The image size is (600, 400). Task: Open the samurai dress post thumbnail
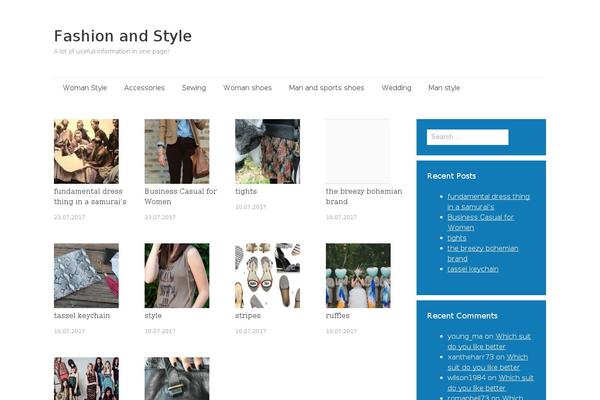tap(86, 151)
